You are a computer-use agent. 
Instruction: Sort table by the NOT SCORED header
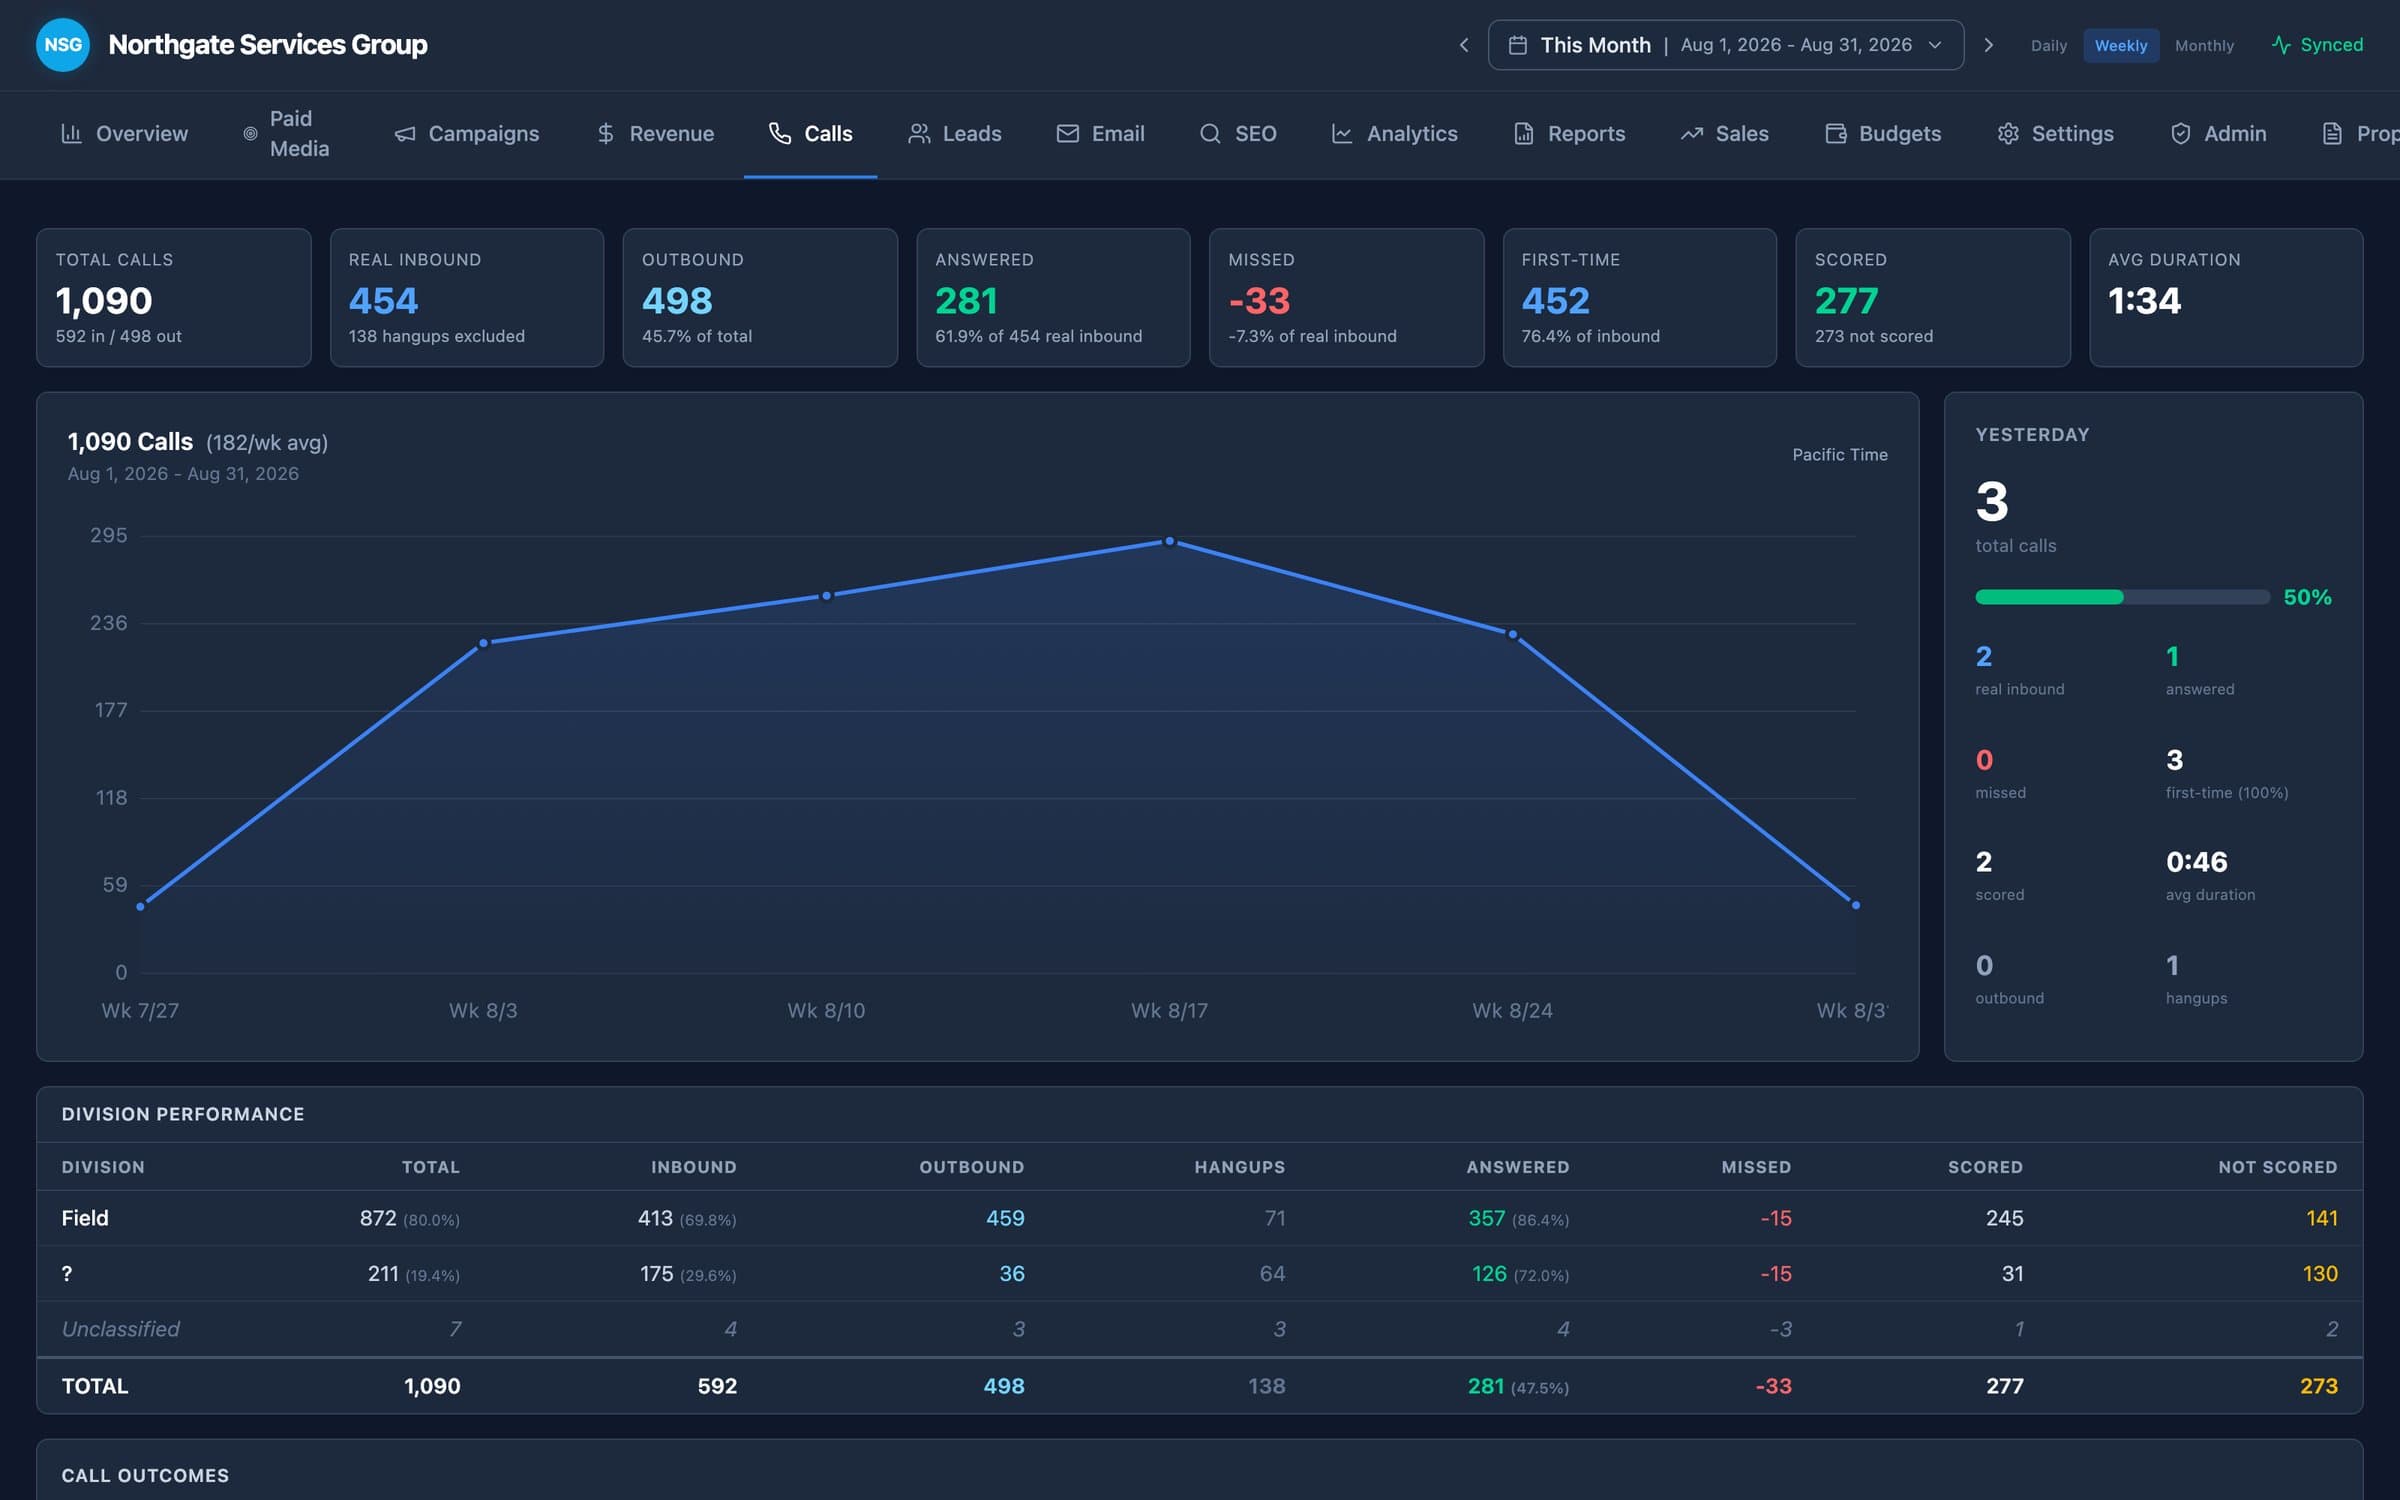pyautogui.click(x=2277, y=1167)
